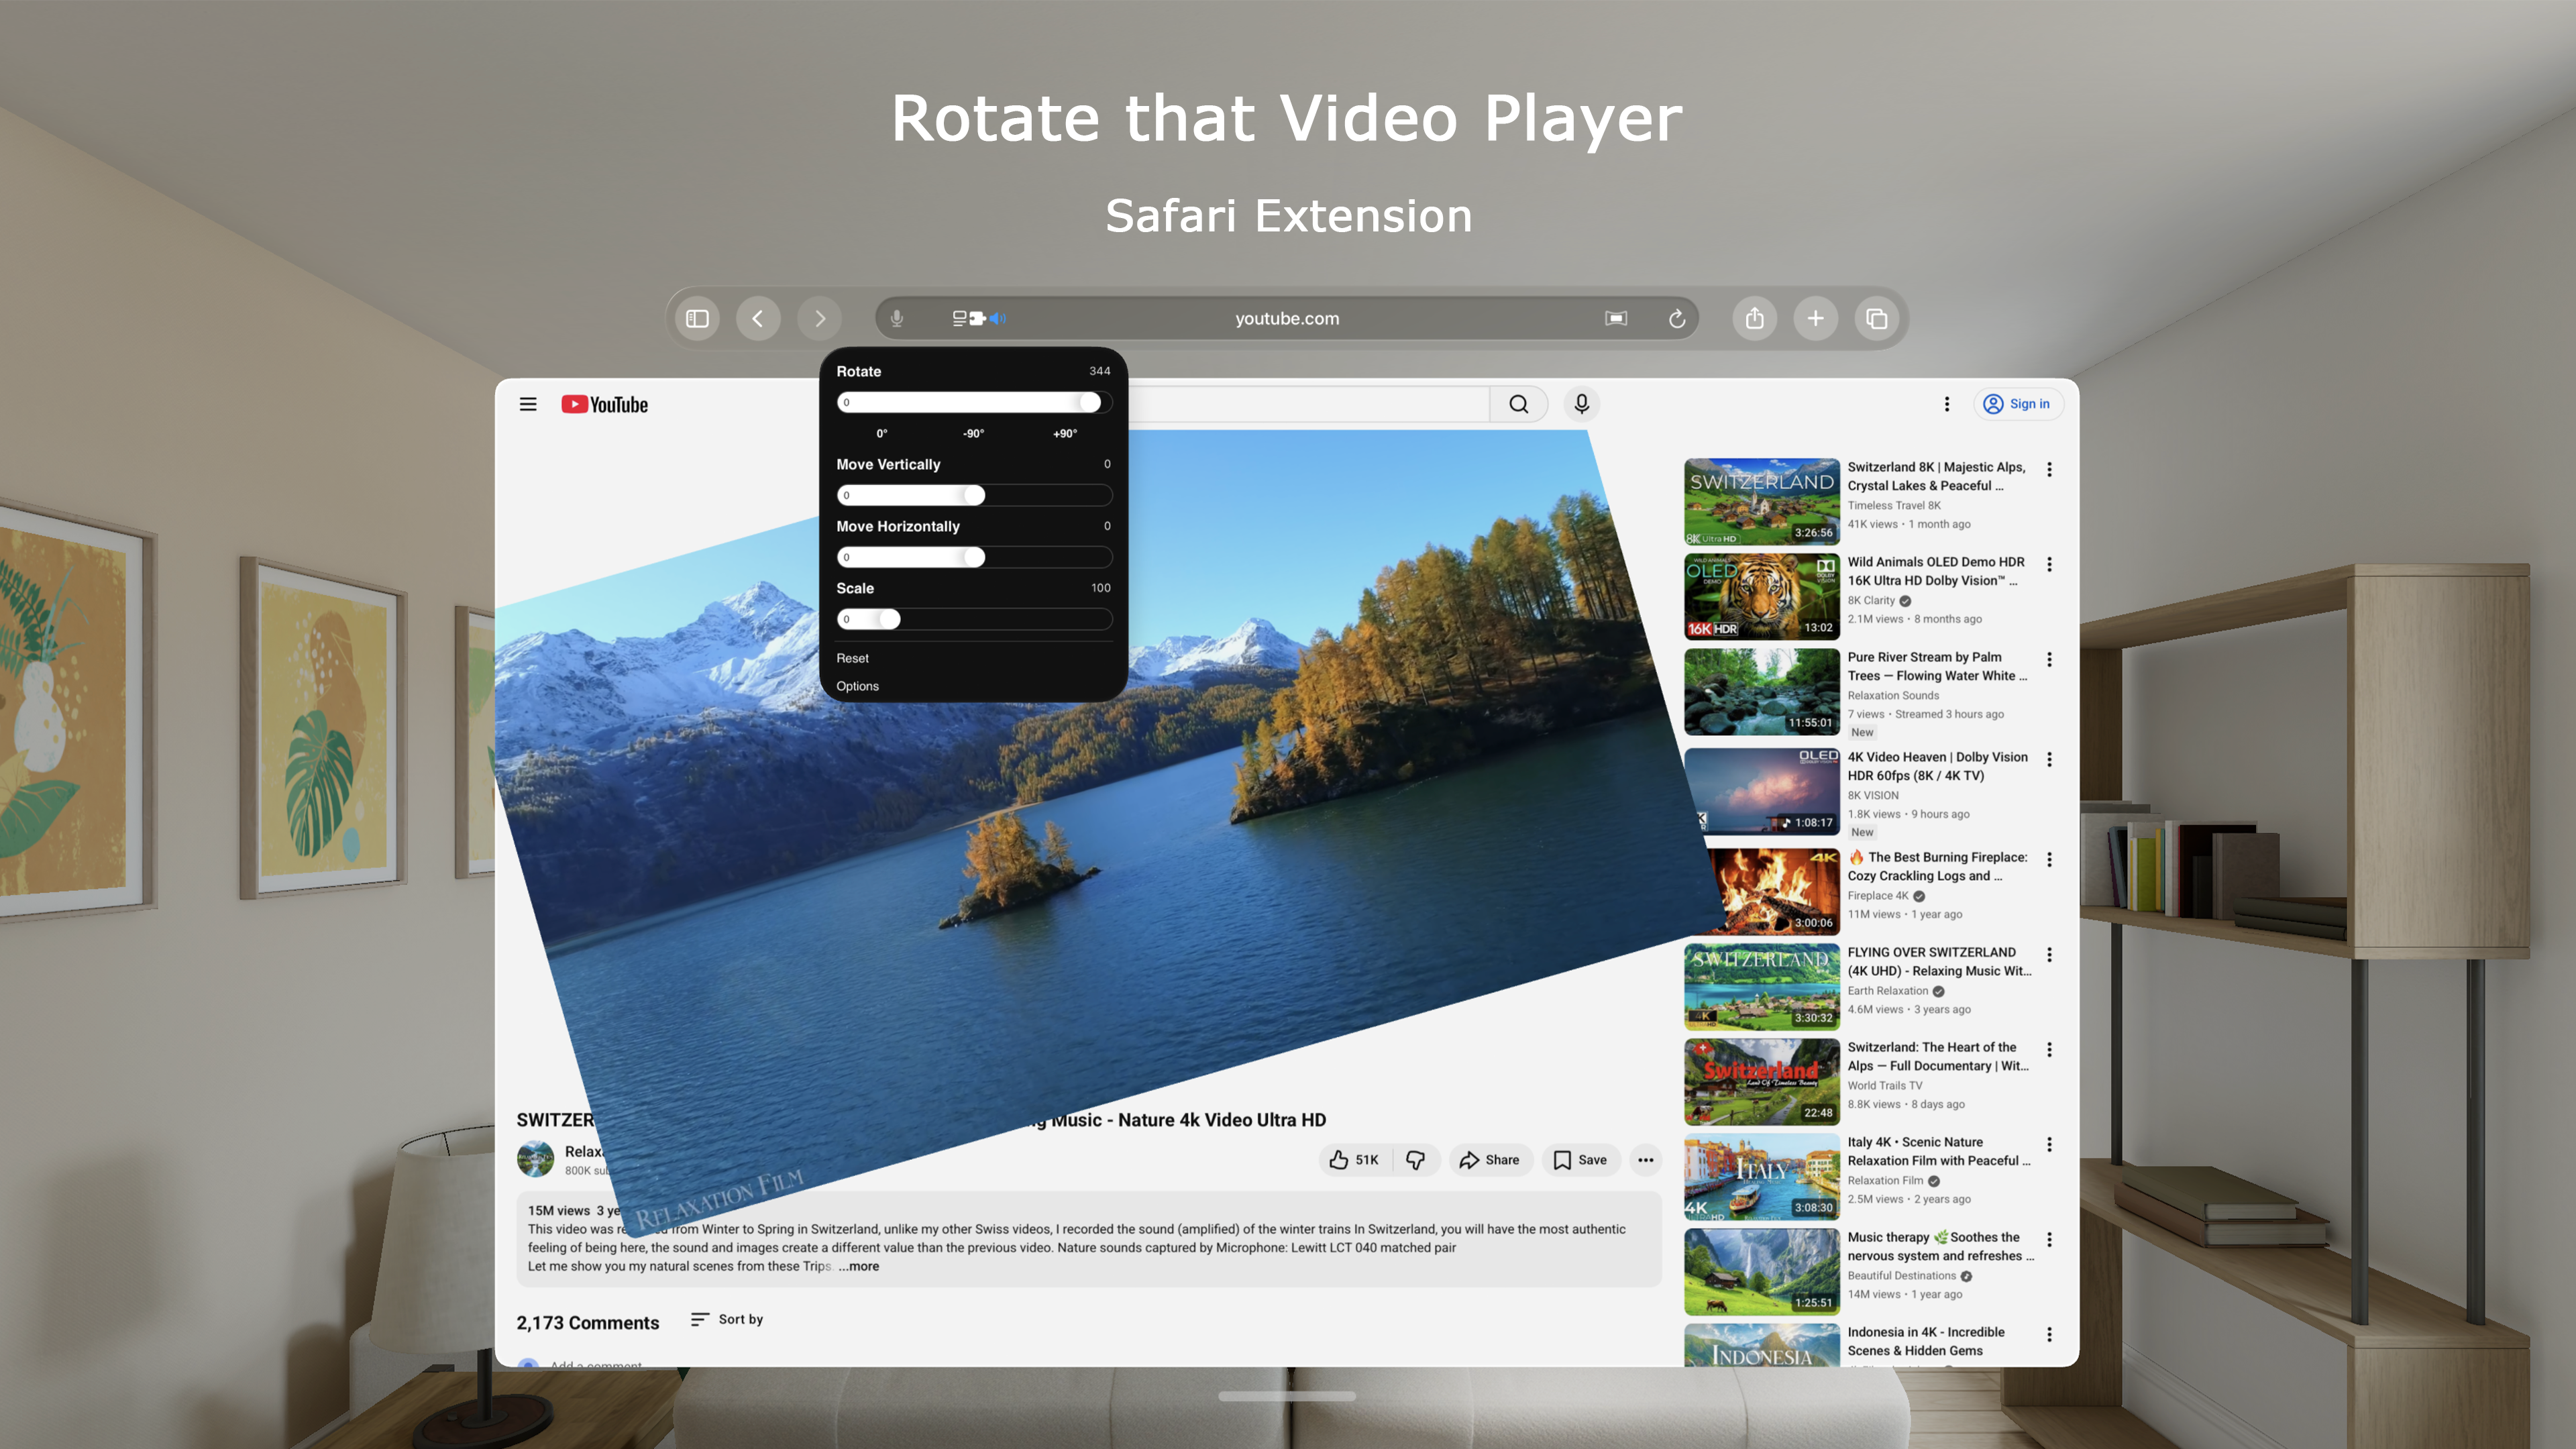
Task: Adjust the Scale slider
Action: click(974, 619)
